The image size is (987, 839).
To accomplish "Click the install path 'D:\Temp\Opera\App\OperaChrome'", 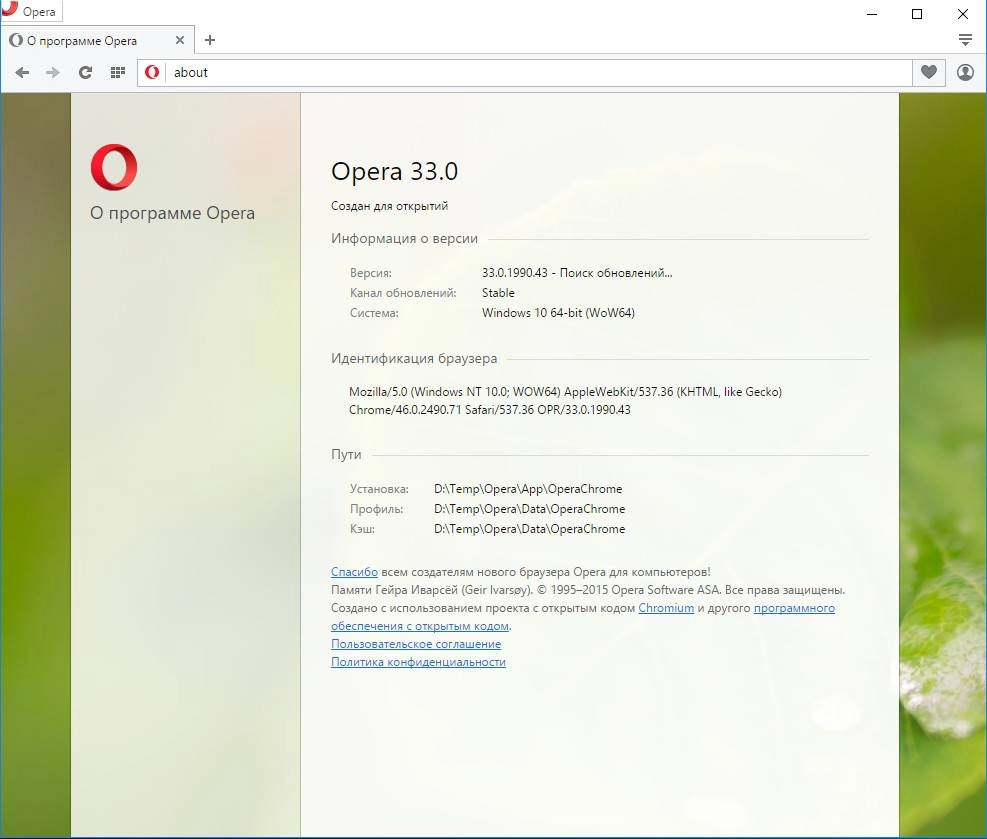I will click(x=528, y=489).
